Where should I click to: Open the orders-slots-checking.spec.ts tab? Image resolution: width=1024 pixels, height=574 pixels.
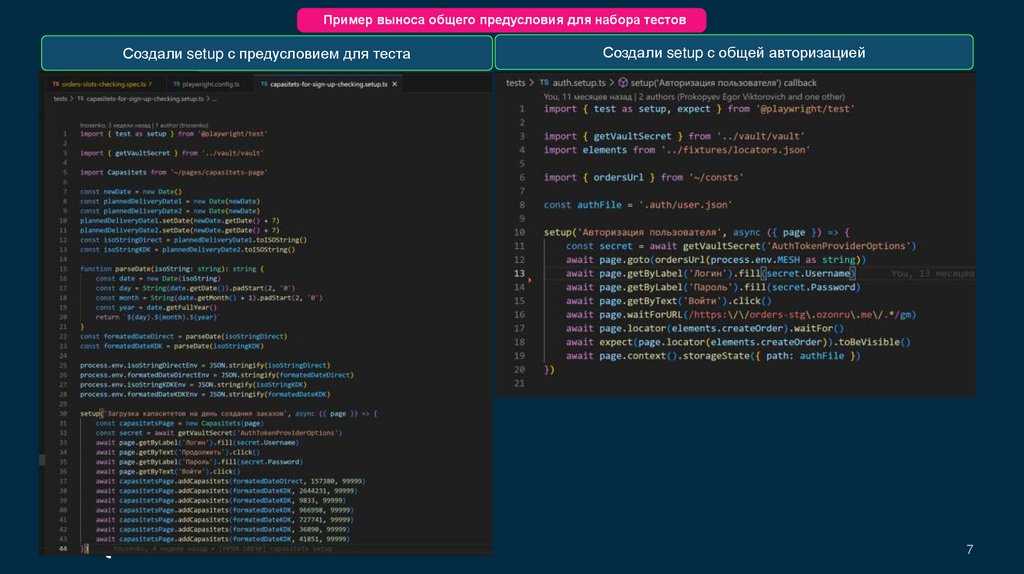[103, 85]
